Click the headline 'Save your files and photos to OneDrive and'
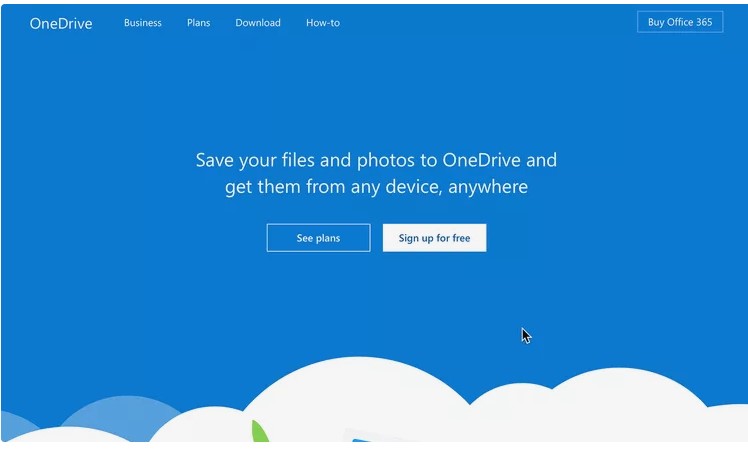The image size is (748, 458). 376,160
